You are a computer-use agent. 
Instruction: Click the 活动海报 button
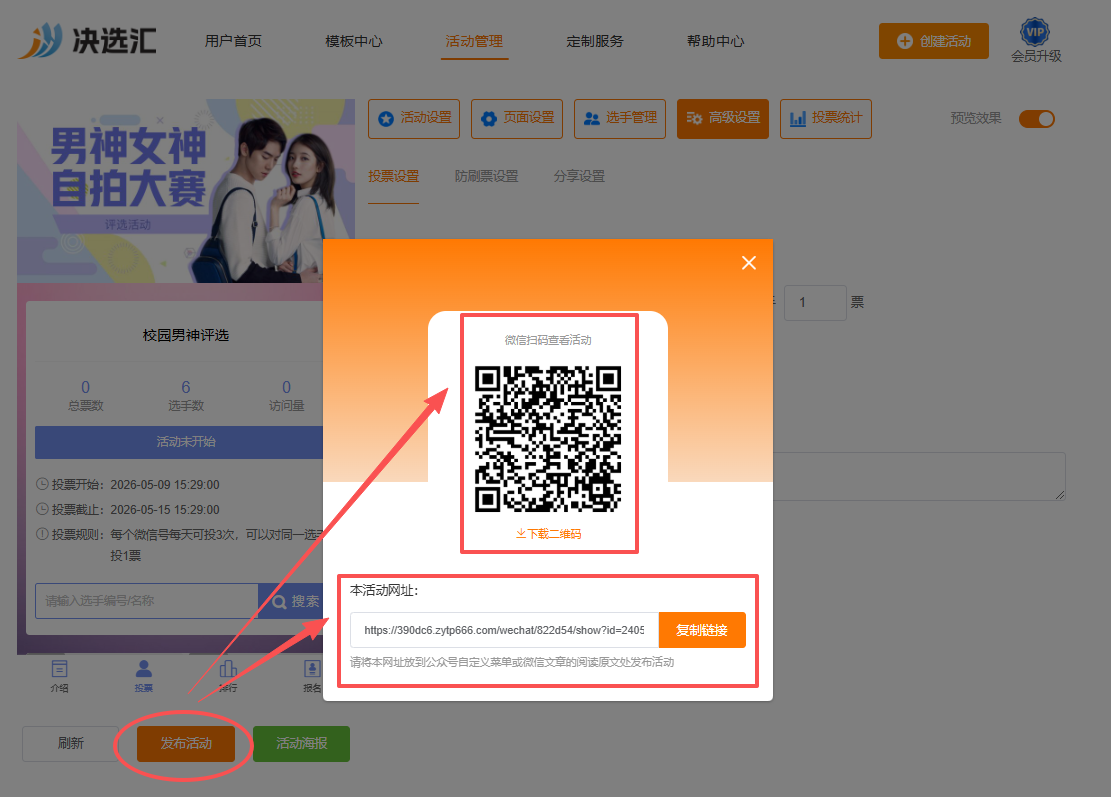tap(301, 743)
